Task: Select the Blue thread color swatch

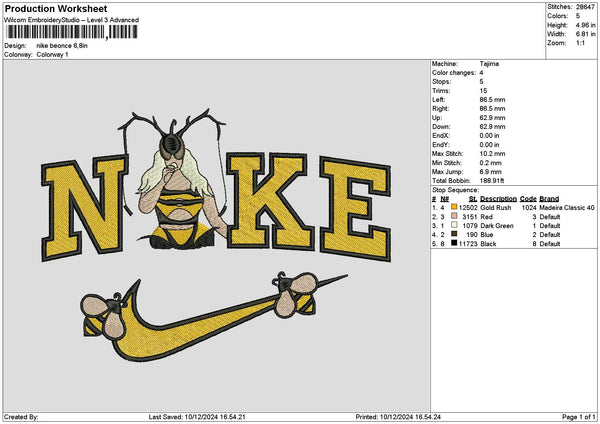Action: click(454, 234)
